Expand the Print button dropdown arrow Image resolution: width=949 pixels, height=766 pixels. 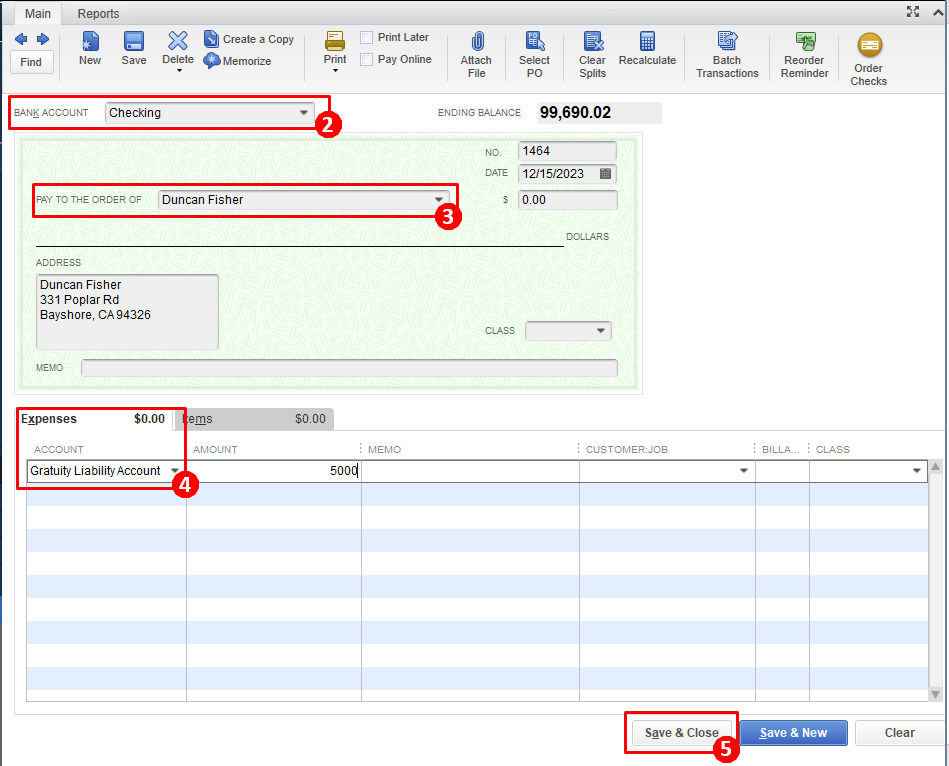tap(335, 71)
